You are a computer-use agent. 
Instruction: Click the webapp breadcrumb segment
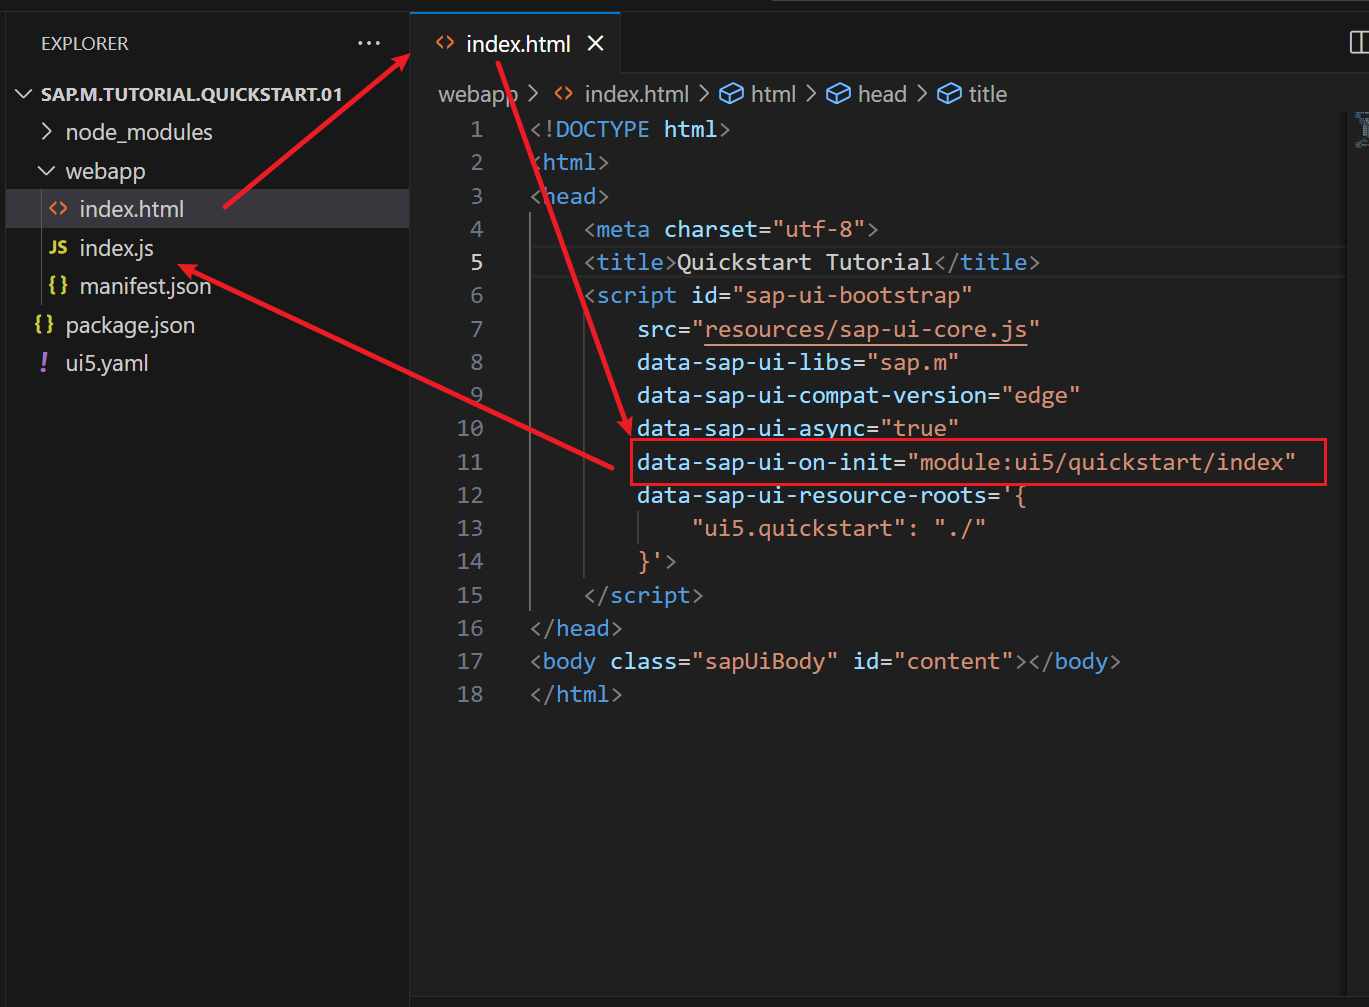click(477, 94)
